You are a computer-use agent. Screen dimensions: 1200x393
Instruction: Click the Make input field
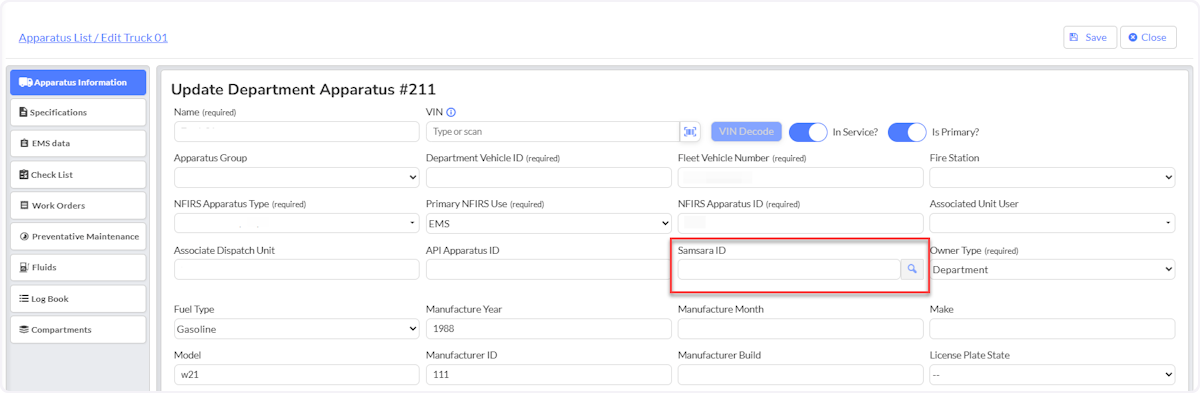tap(1052, 328)
